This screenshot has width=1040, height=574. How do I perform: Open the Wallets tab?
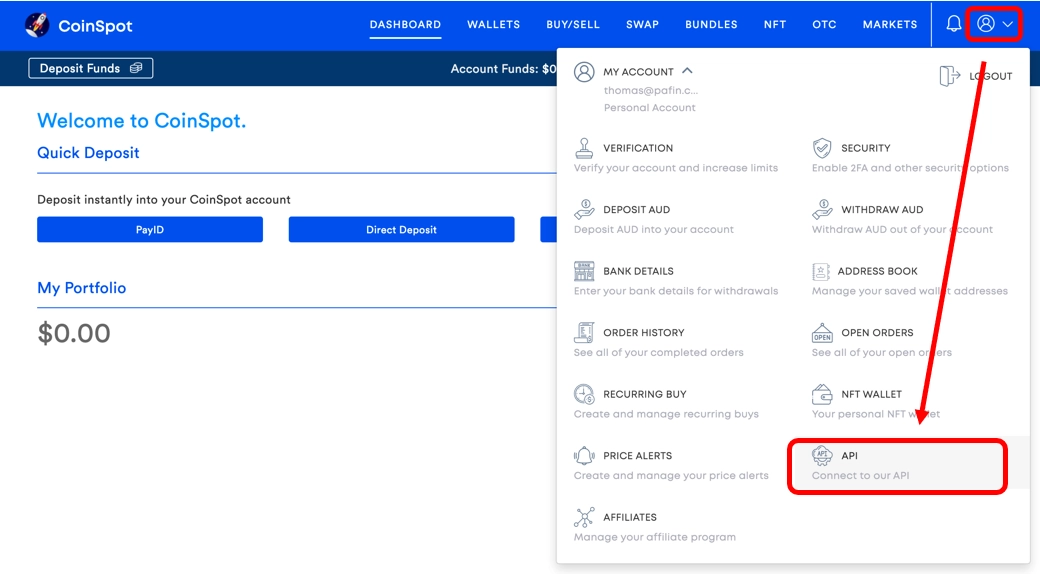coord(493,25)
